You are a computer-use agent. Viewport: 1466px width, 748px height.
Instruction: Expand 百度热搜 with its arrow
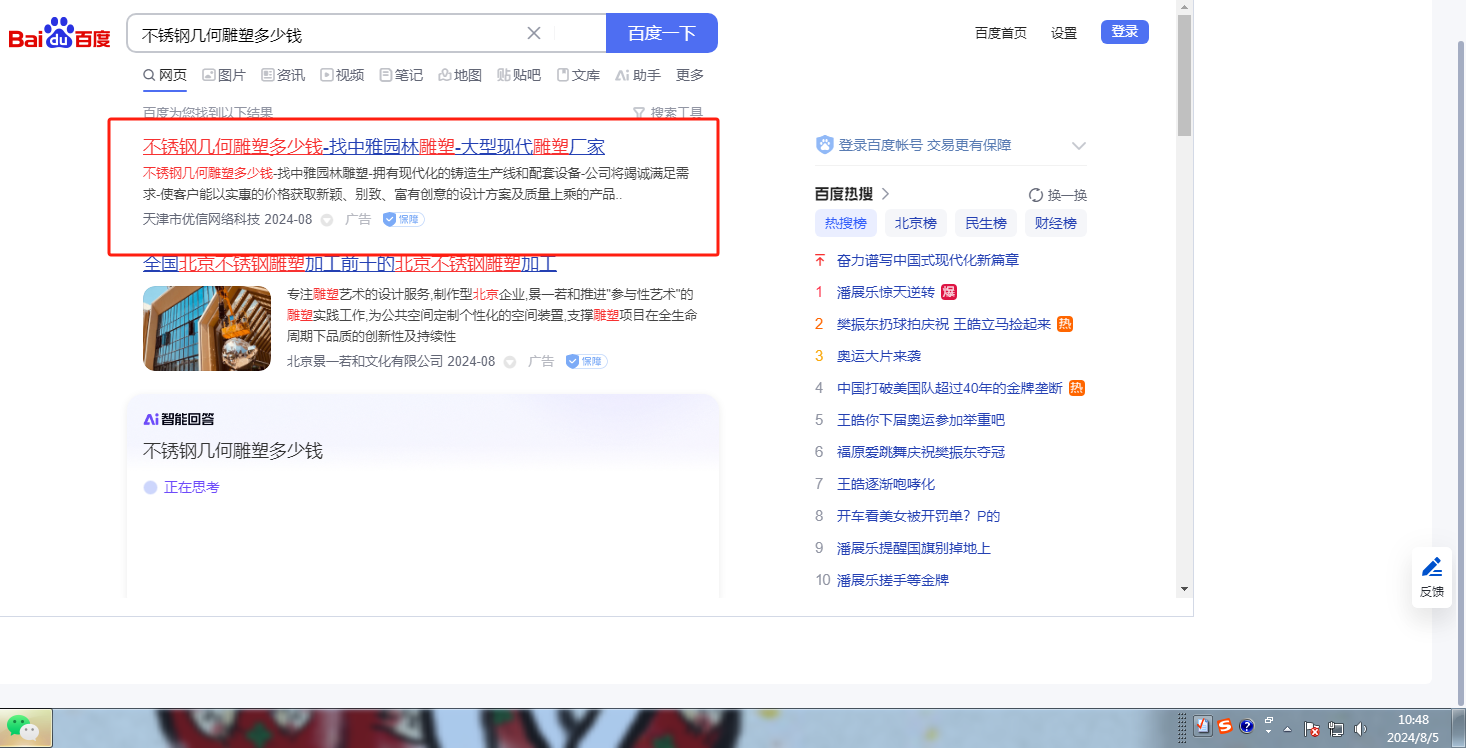click(x=886, y=194)
